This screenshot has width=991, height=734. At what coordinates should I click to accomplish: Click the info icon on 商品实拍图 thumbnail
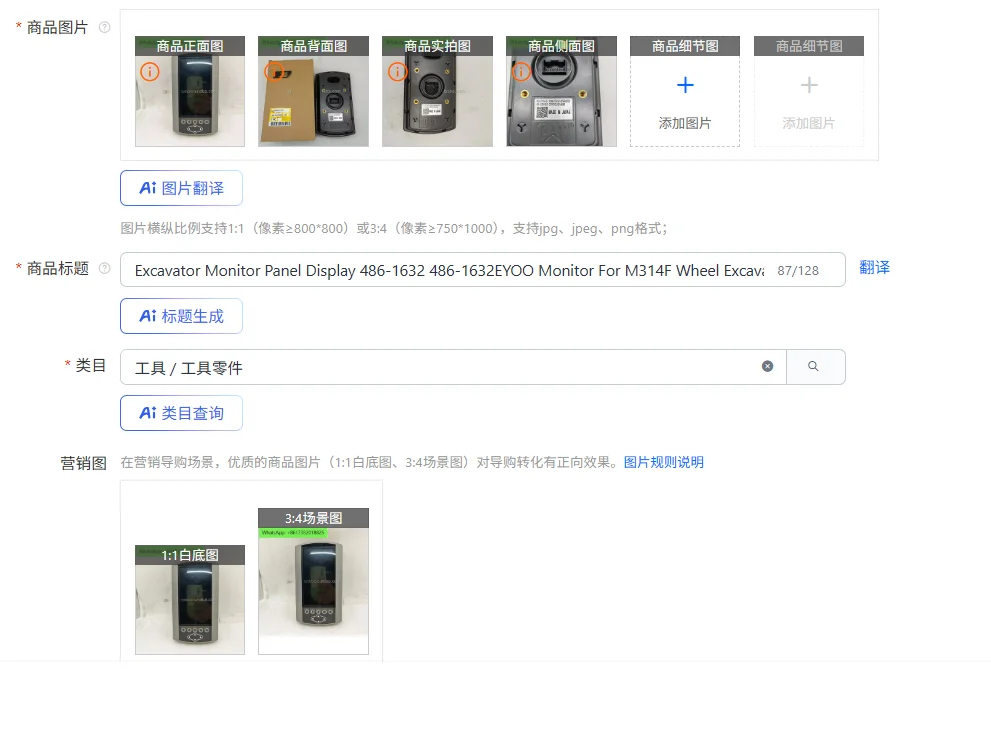tap(398, 72)
